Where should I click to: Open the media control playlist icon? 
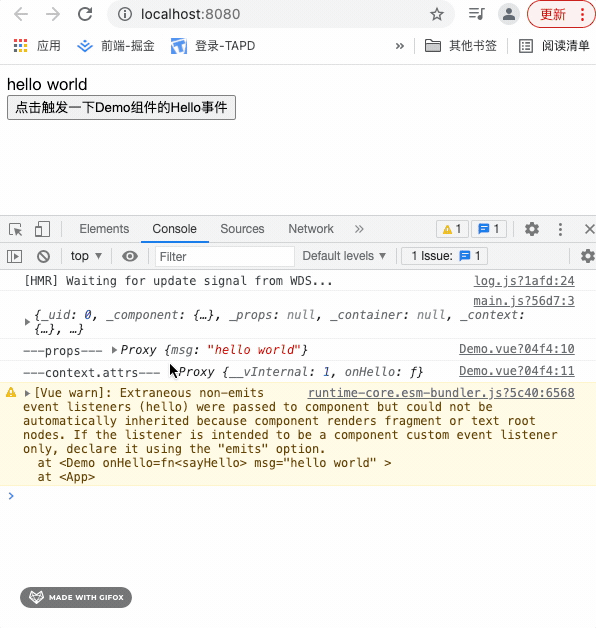(476, 14)
